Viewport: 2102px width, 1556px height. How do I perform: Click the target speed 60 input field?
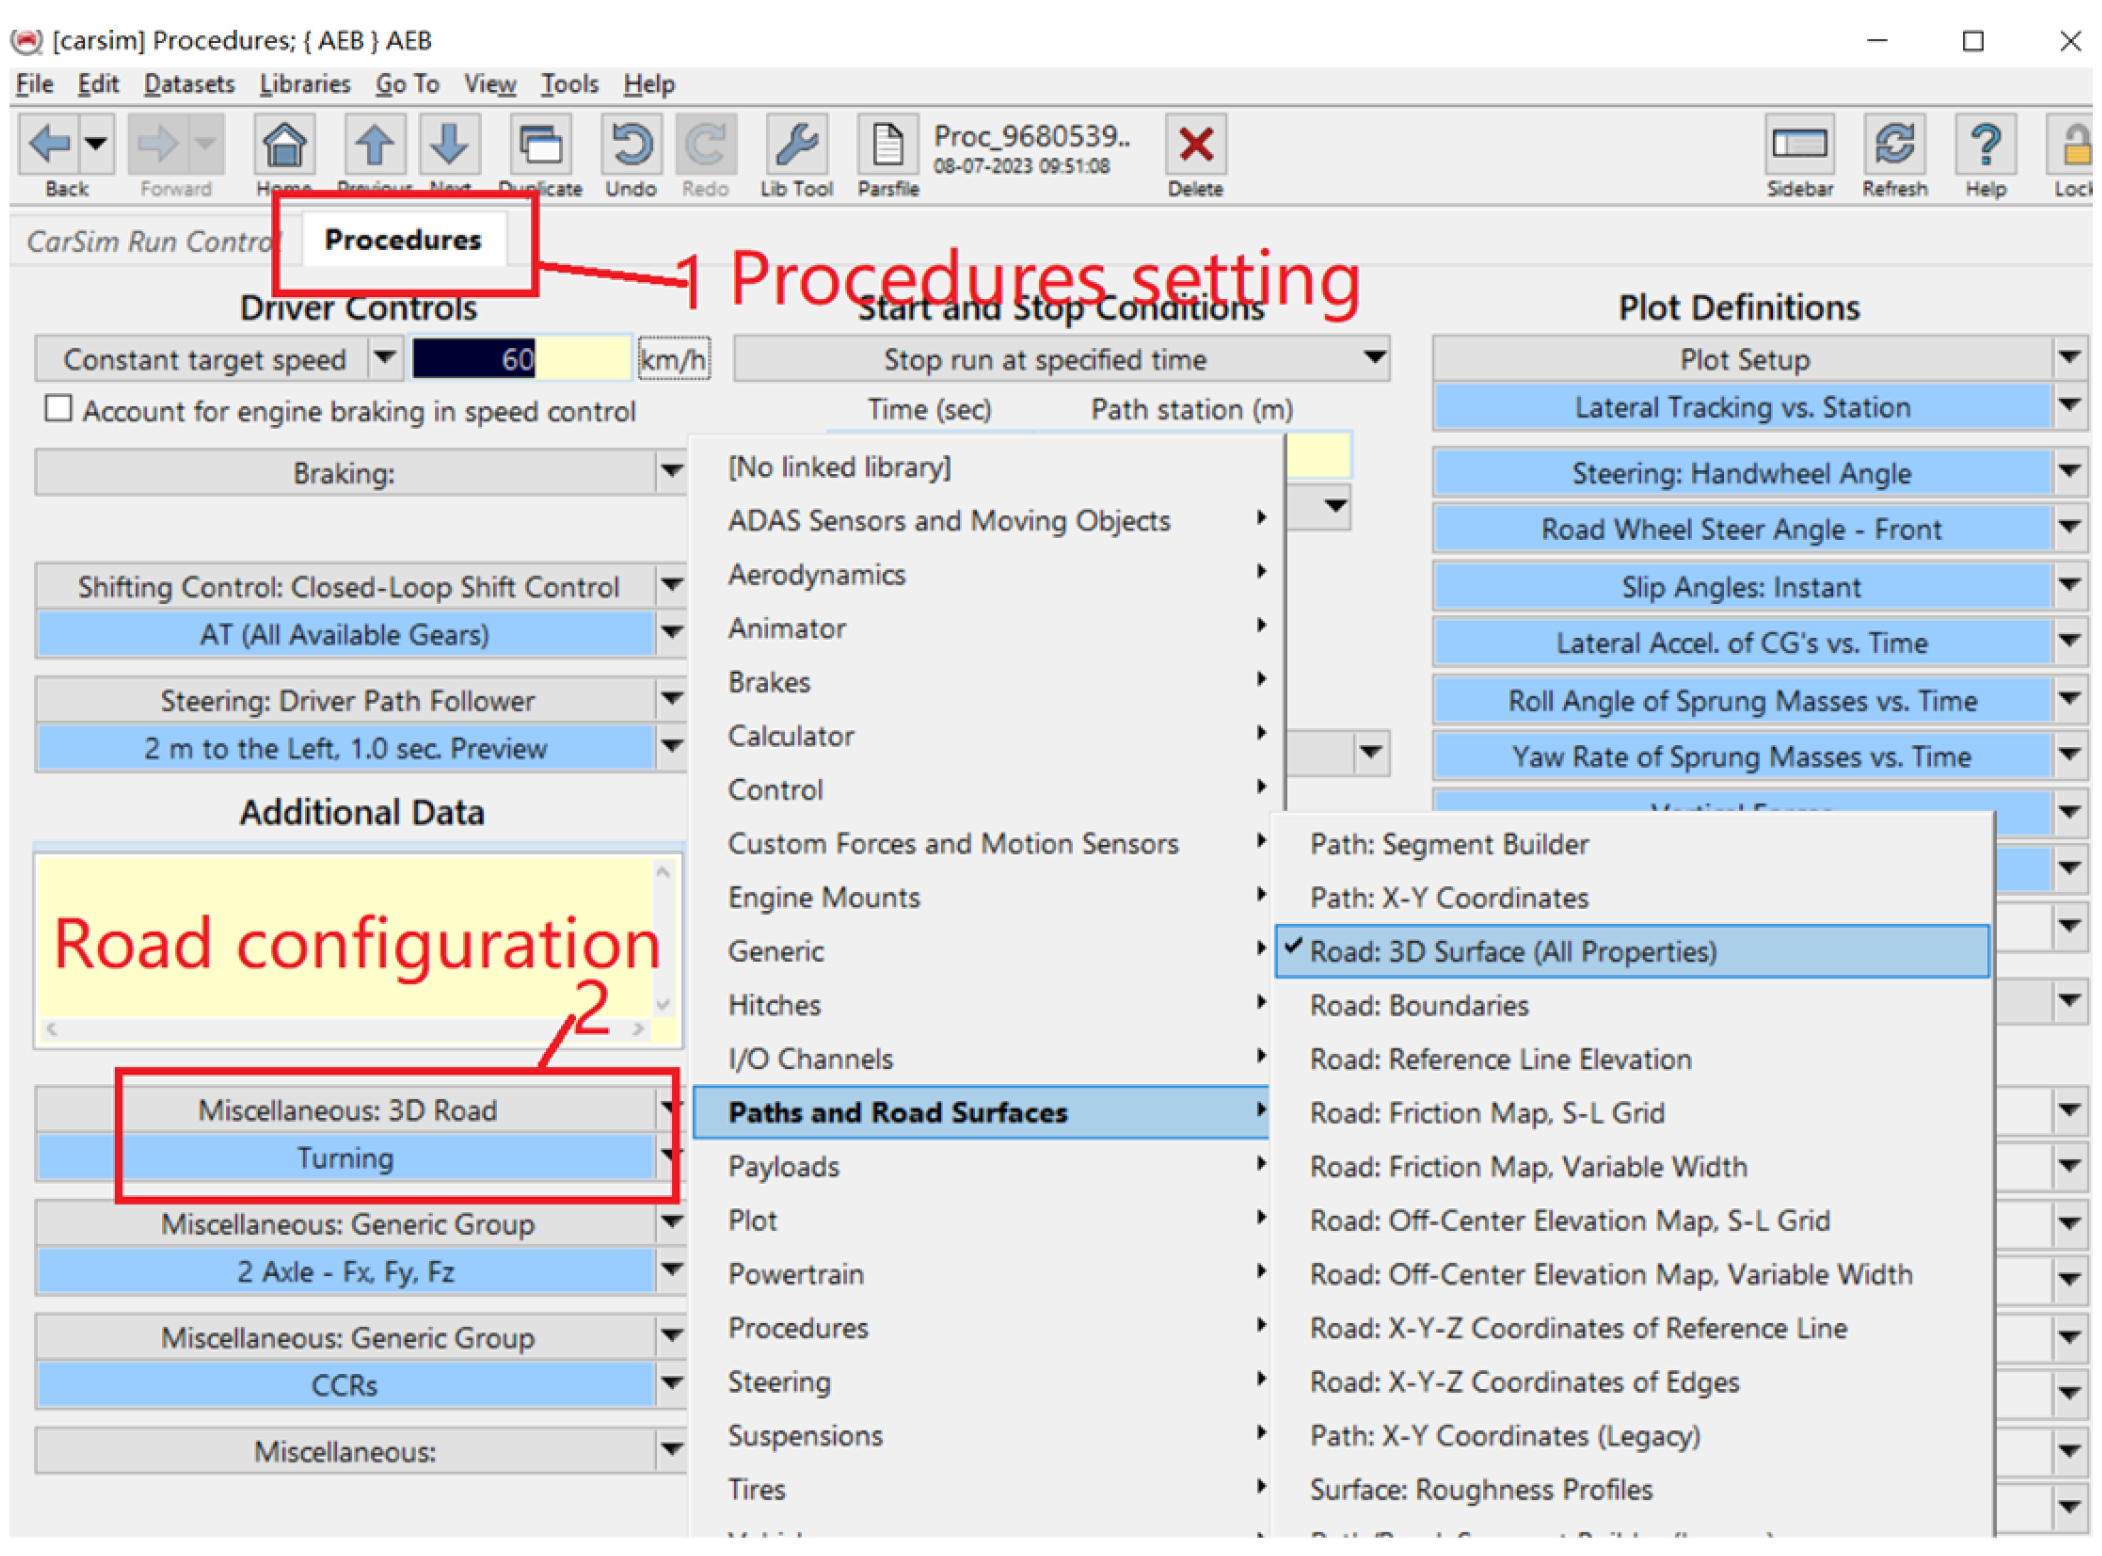[x=520, y=359]
